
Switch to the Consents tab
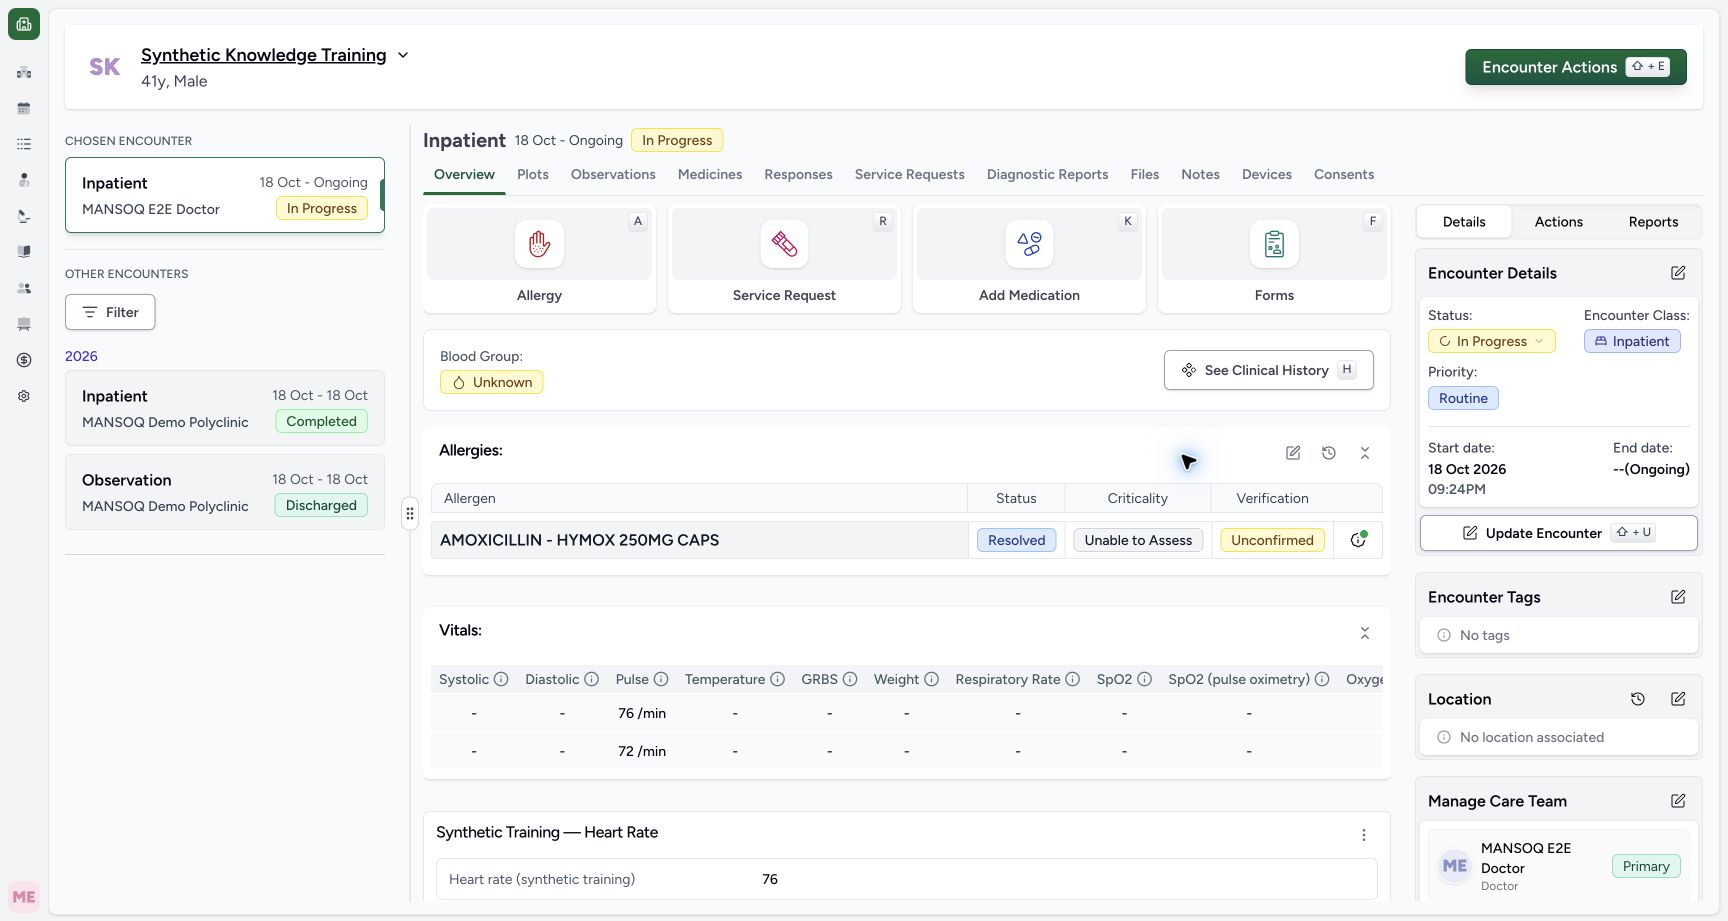(x=1344, y=174)
